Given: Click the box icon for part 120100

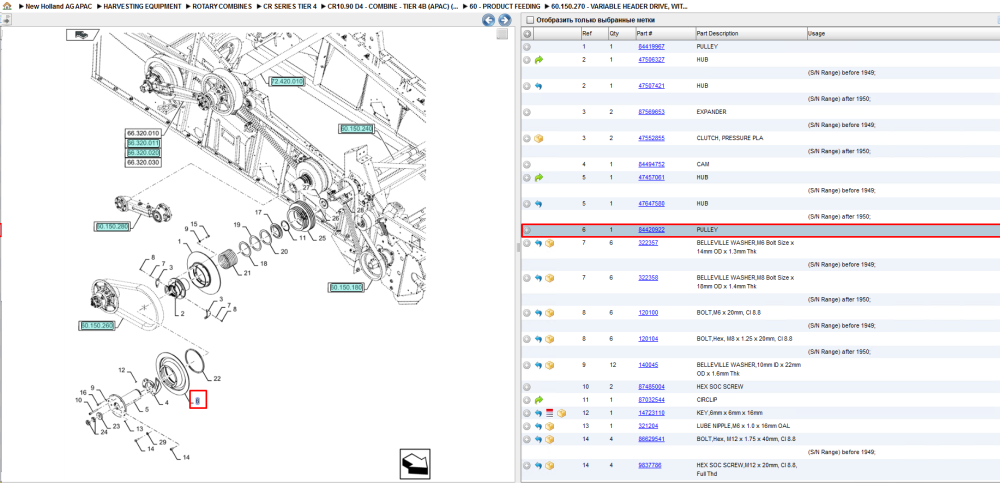Looking at the screenshot, I should pyautogui.click(x=549, y=313).
